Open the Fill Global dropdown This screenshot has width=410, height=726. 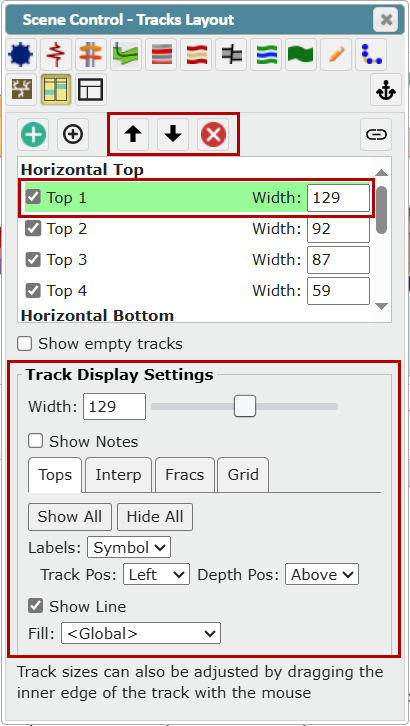coord(141,633)
